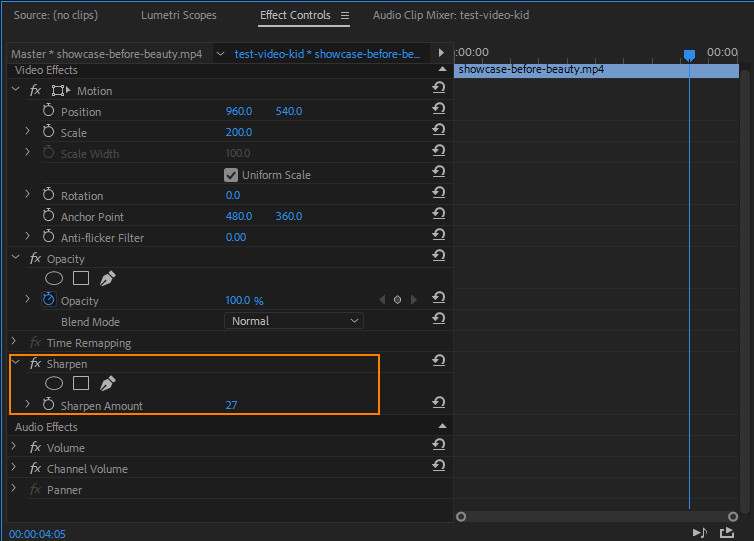Screen dimensions: 754x541
Task: Click Scale value 200.0
Action: [239, 132]
